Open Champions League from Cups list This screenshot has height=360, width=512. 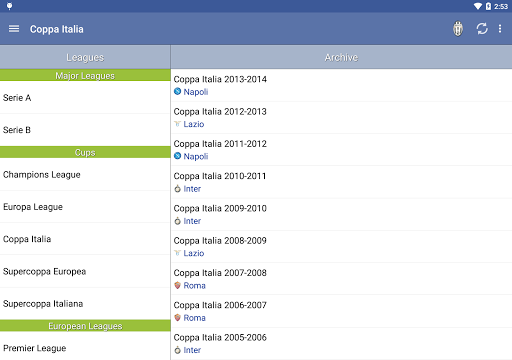(85, 175)
